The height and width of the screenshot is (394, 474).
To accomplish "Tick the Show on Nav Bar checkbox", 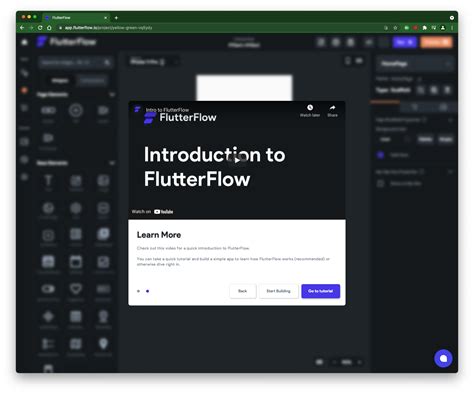I will (x=381, y=183).
